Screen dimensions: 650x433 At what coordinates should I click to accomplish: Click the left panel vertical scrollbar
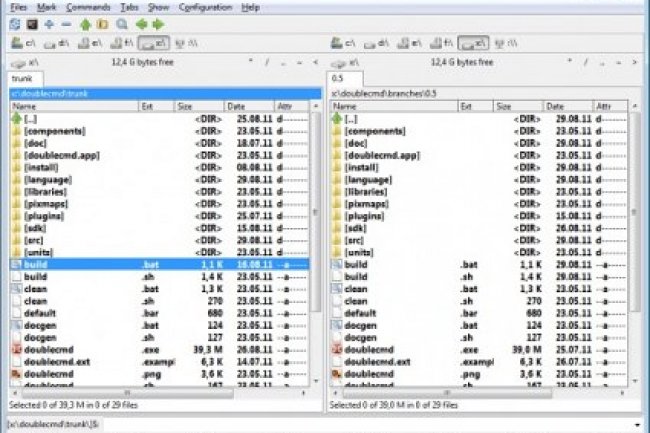[x=315, y=250]
